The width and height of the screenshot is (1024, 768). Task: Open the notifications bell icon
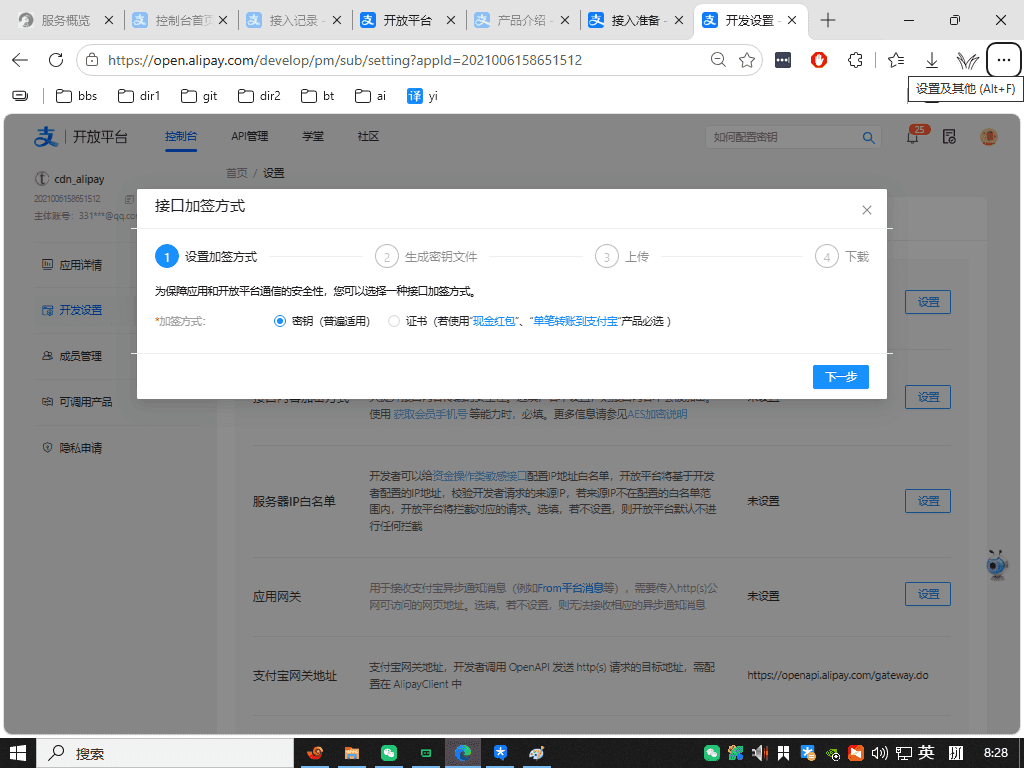[x=913, y=136]
